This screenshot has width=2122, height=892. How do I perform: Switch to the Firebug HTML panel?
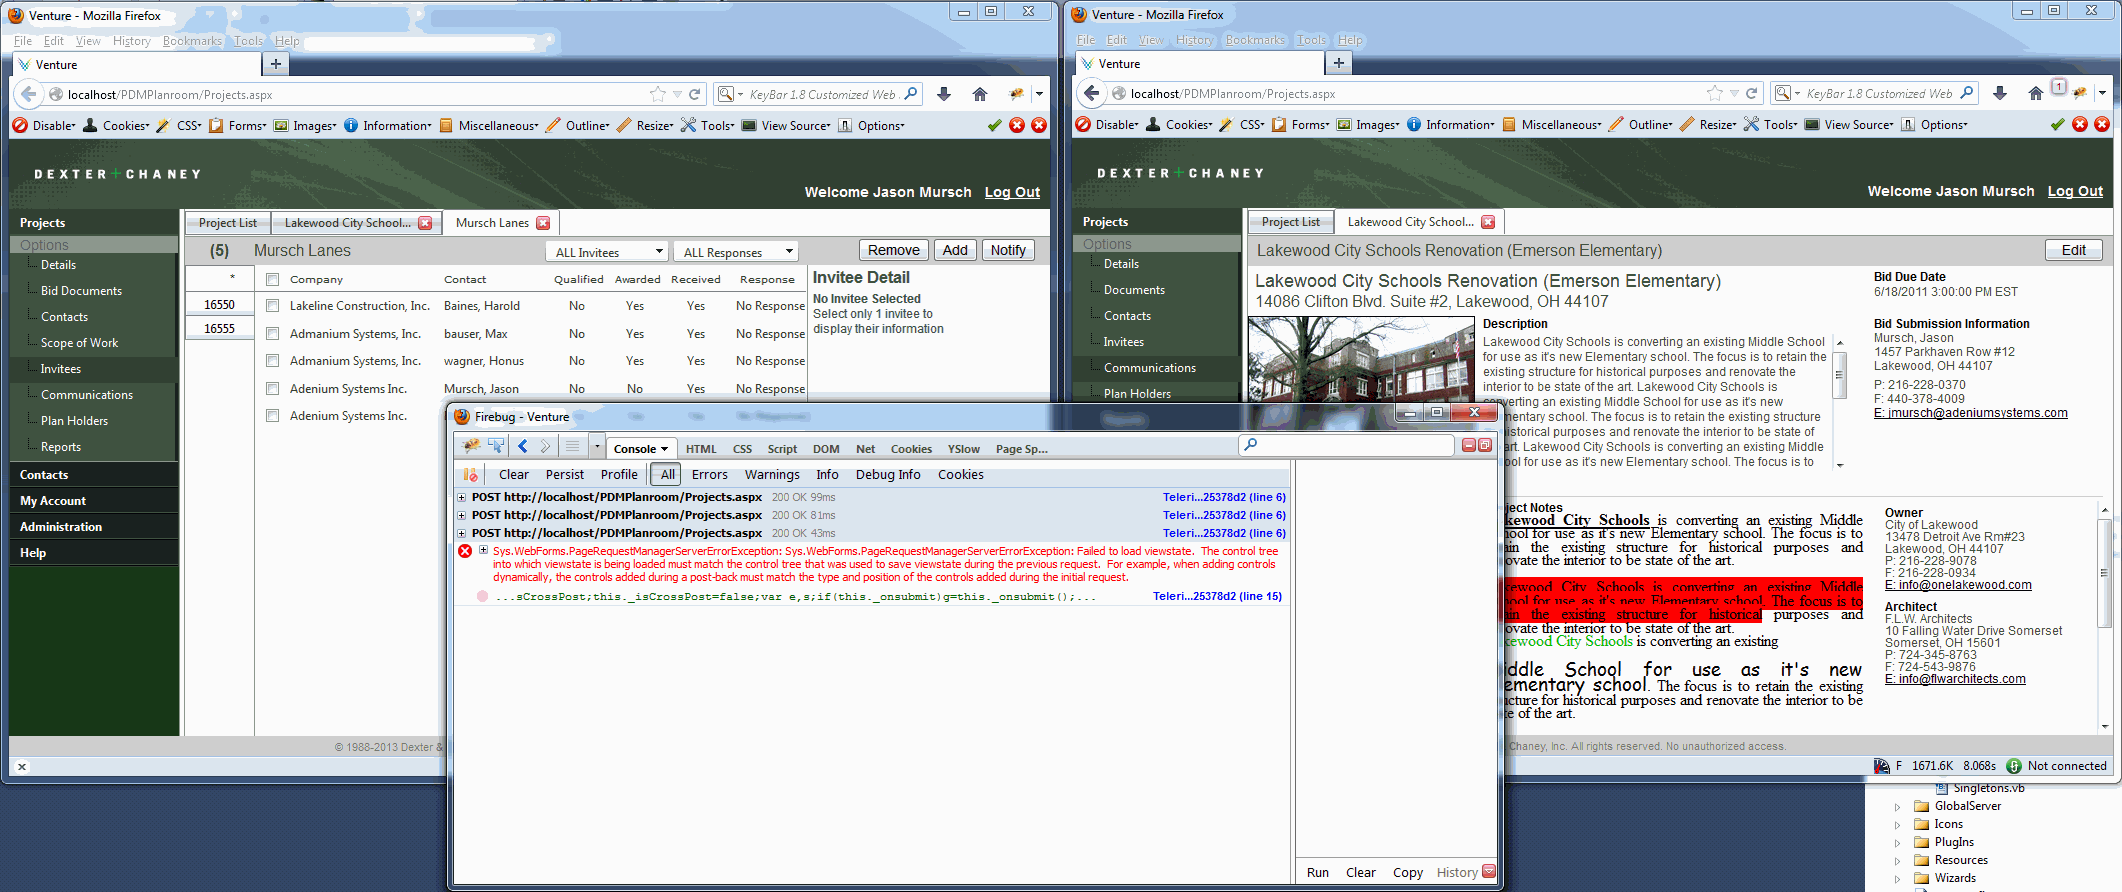[701, 449]
